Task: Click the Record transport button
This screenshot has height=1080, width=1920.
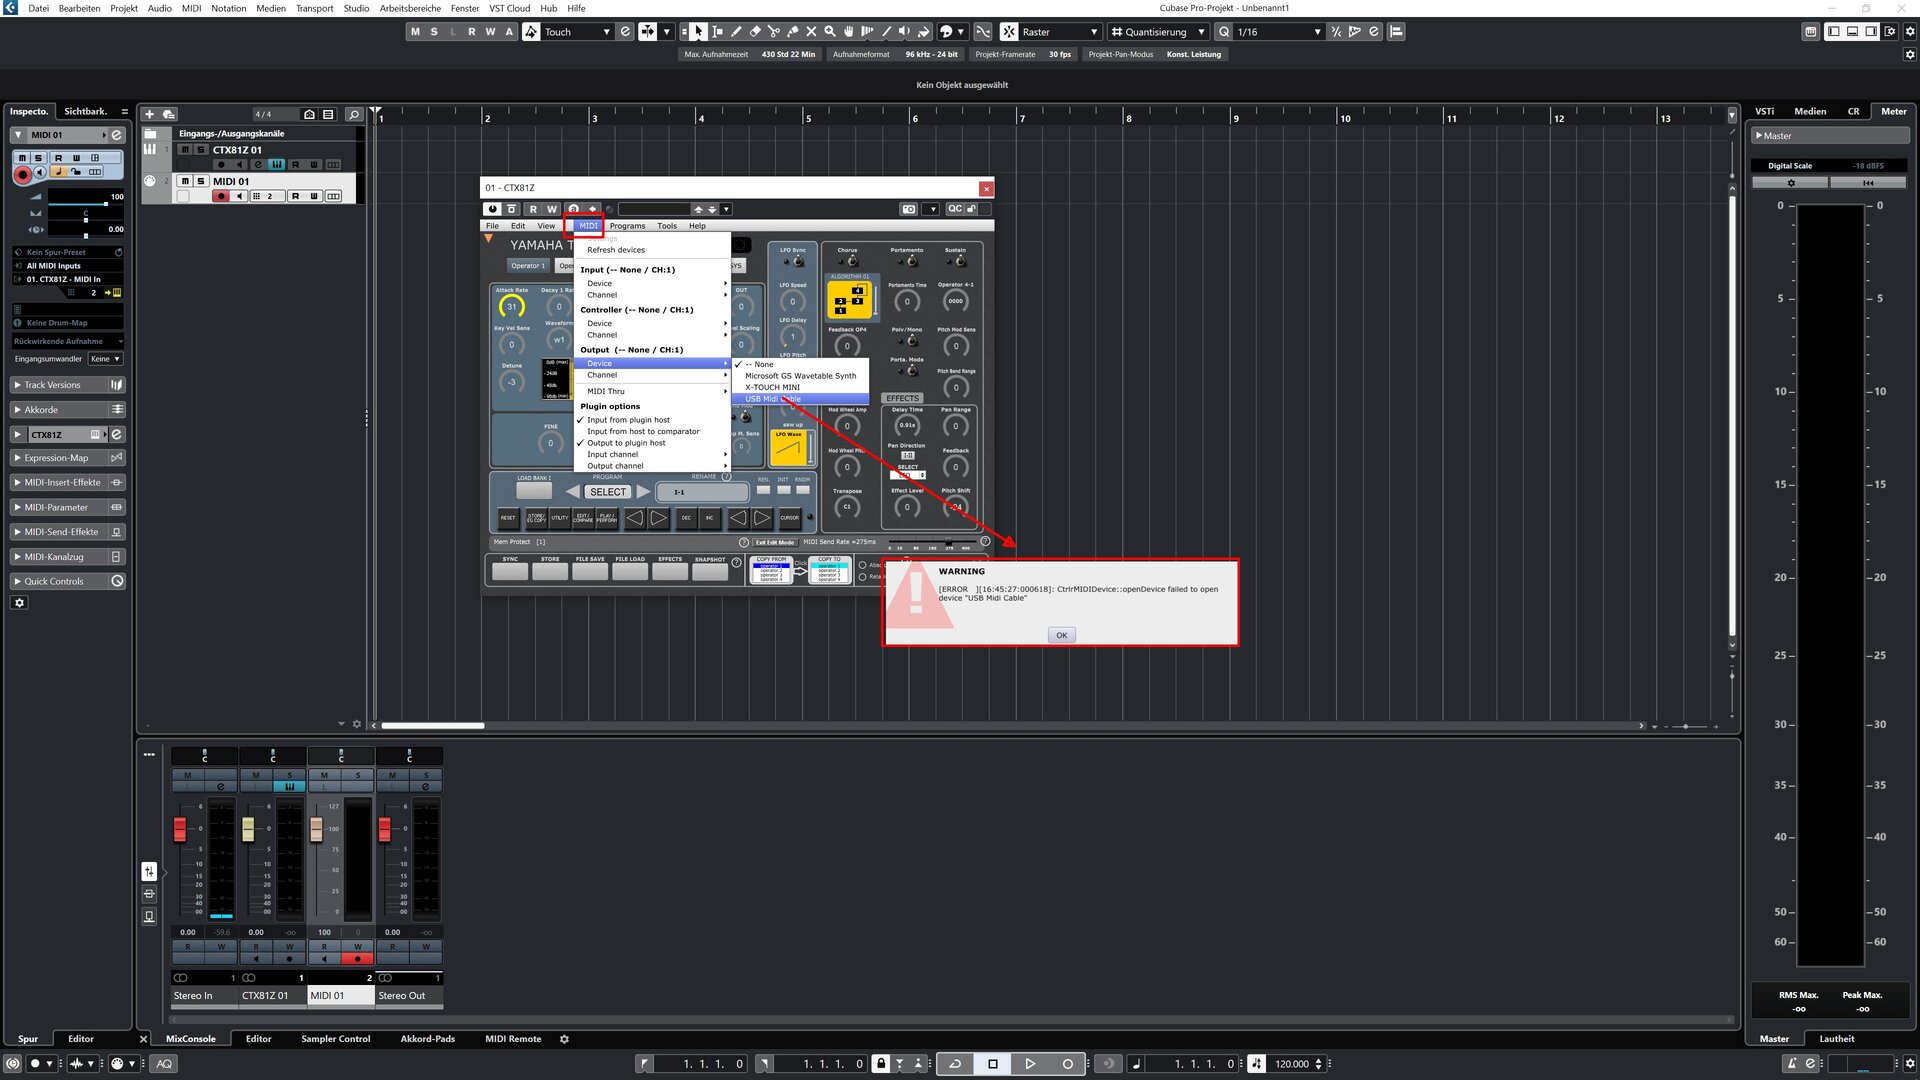Action: click(x=1067, y=1064)
